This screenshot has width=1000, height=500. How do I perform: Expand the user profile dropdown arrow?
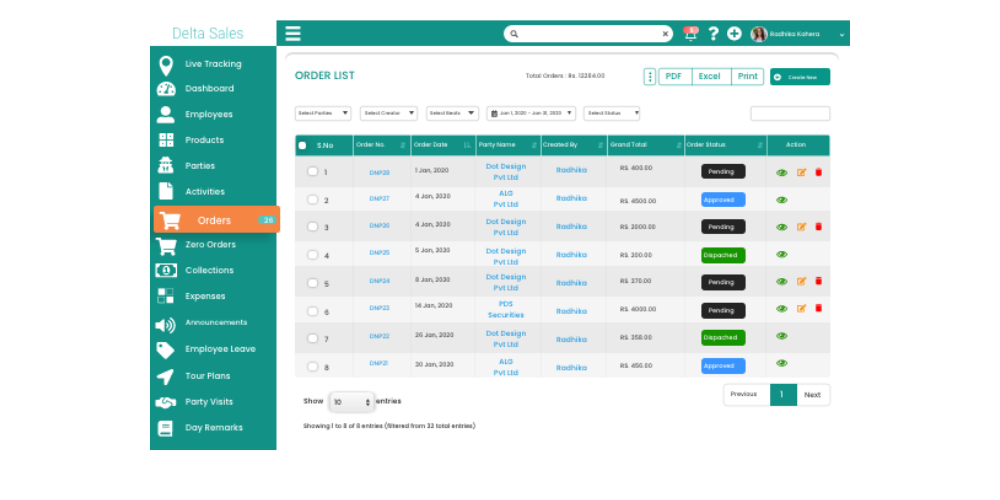click(x=842, y=35)
